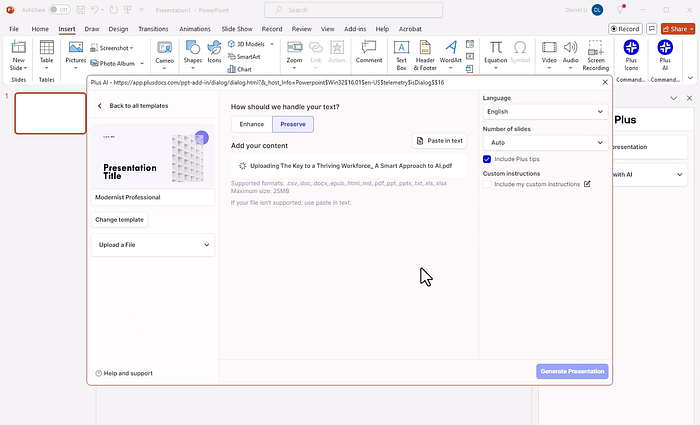
Task: Switch to the Transitions tab
Action: tap(153, 29)
